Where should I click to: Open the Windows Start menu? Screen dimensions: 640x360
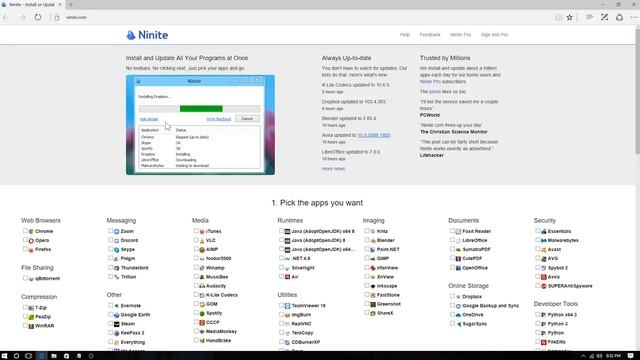click(x=4, y=356)
